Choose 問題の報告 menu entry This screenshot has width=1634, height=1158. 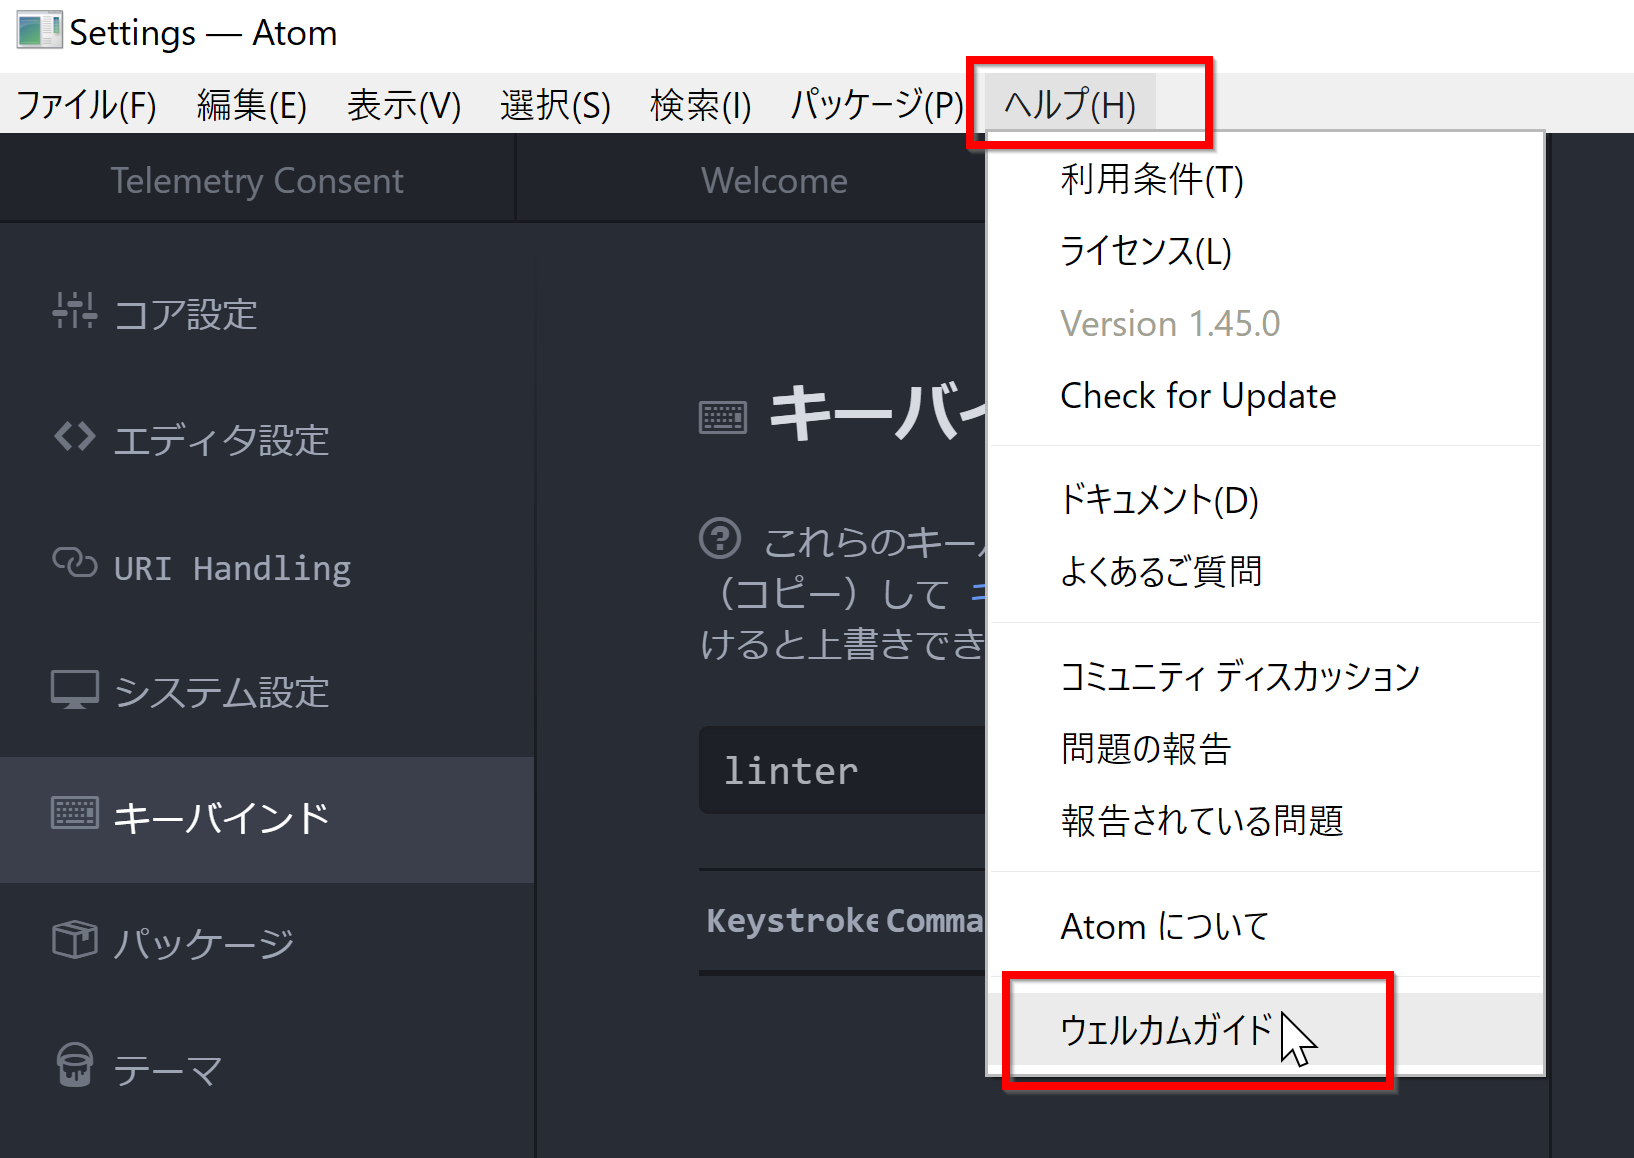coord(1265,748)
